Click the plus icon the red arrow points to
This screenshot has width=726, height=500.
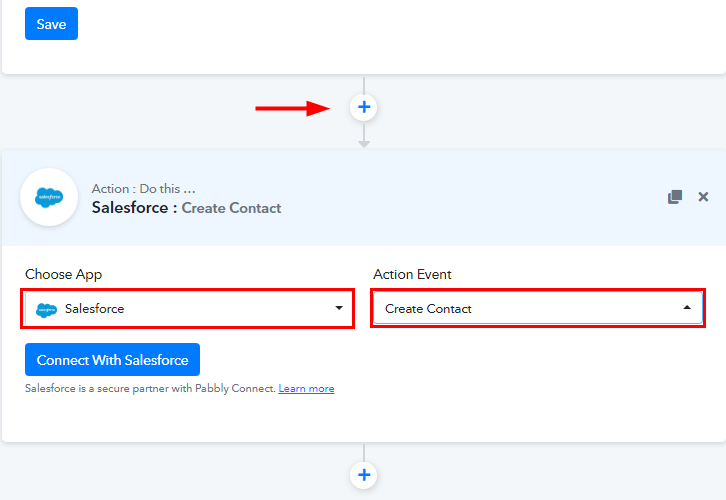tap(364, 107)
